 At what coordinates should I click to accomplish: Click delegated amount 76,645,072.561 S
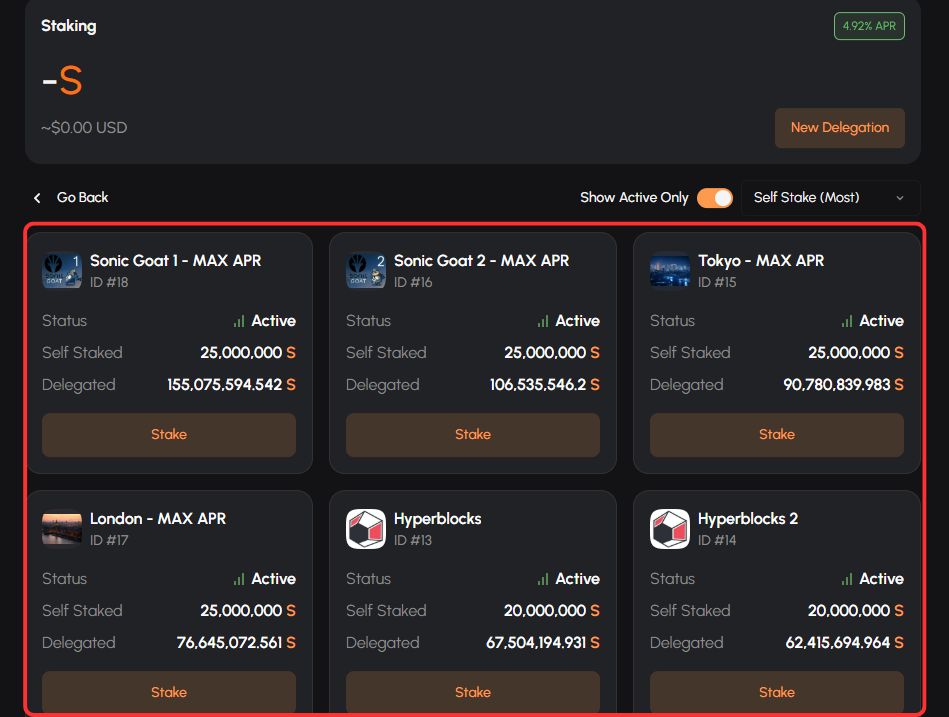point(236,643)
